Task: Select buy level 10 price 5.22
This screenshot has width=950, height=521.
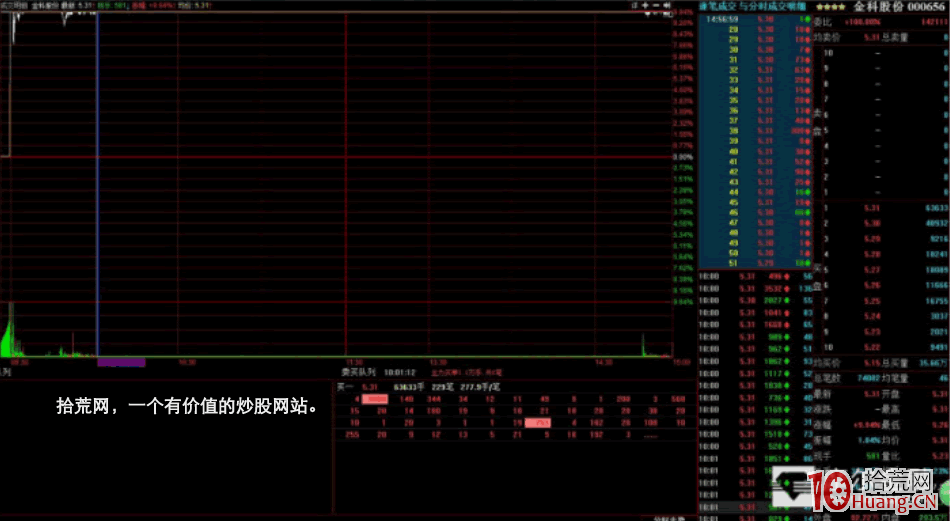Action: coord(872,347)
